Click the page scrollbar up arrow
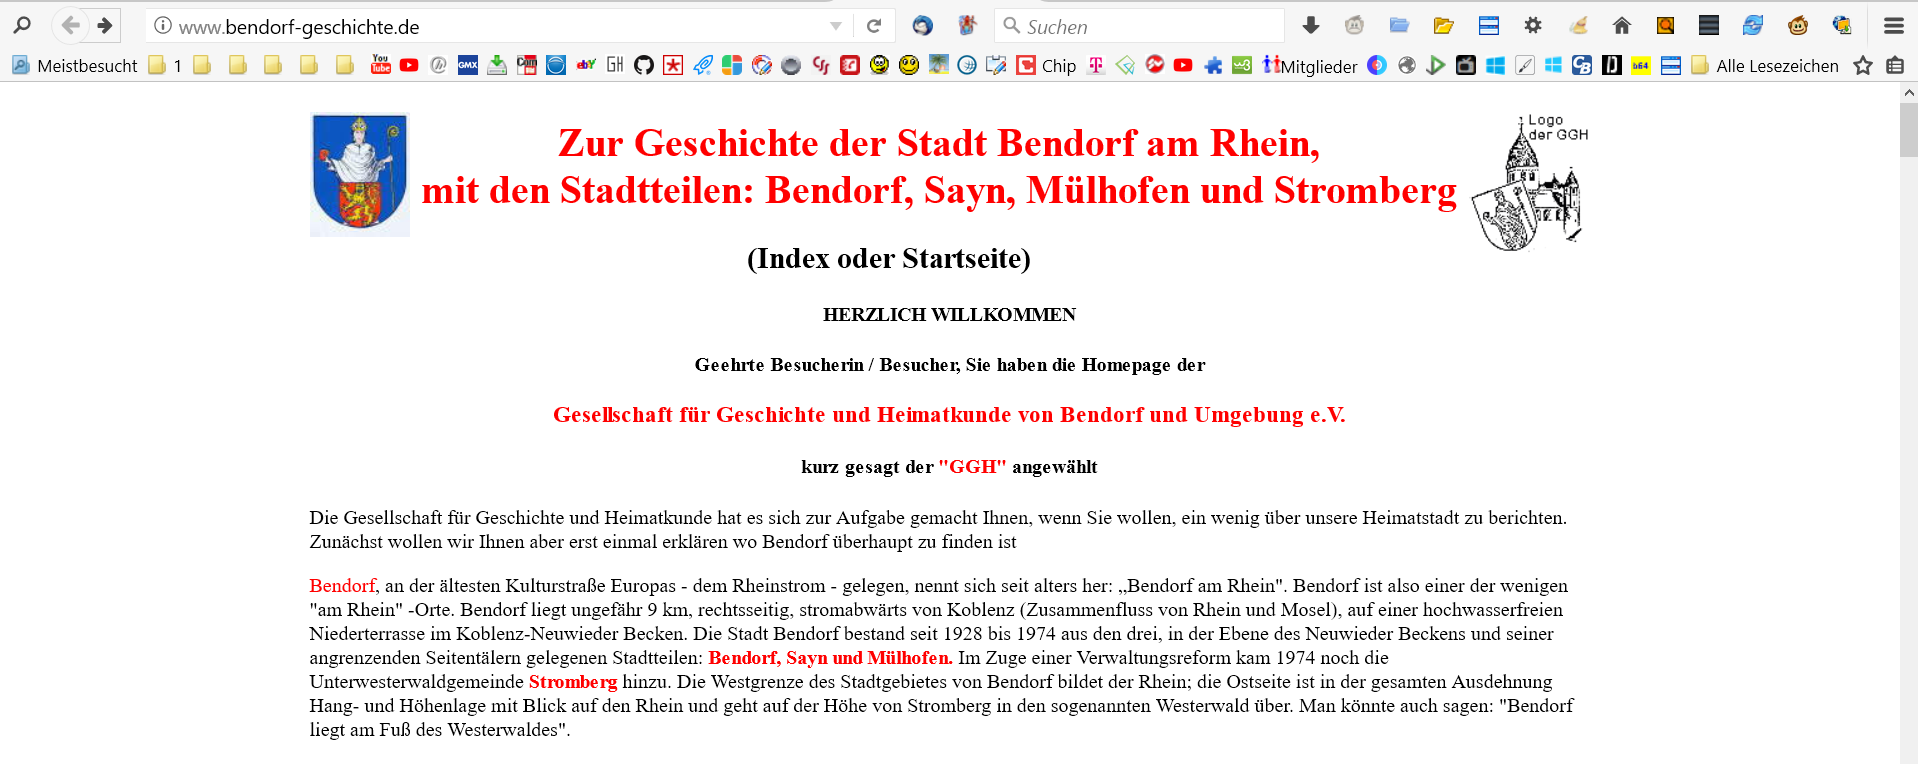 point(1909,92)
